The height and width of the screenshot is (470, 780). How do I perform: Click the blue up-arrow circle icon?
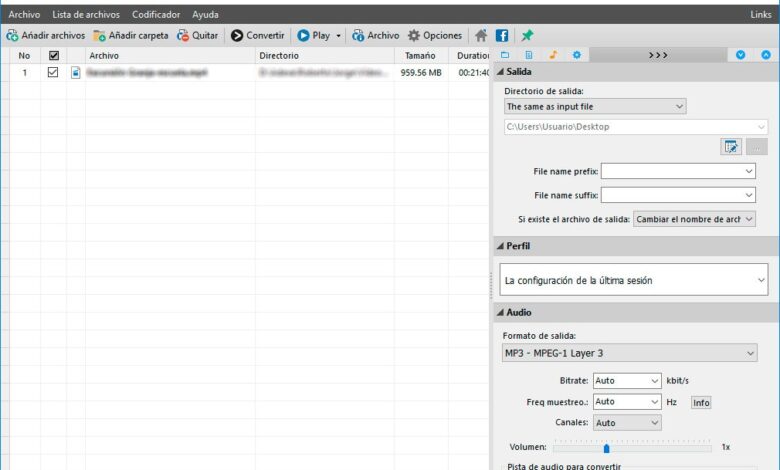[x=766, y=55]
